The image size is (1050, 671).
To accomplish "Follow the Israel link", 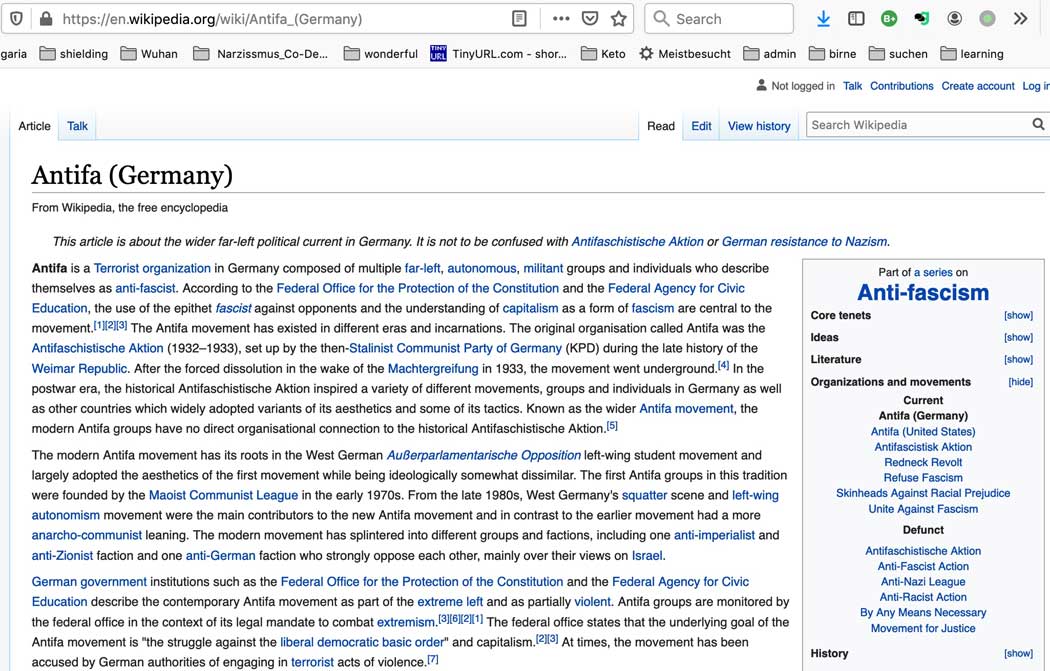I will click(647, 556).
